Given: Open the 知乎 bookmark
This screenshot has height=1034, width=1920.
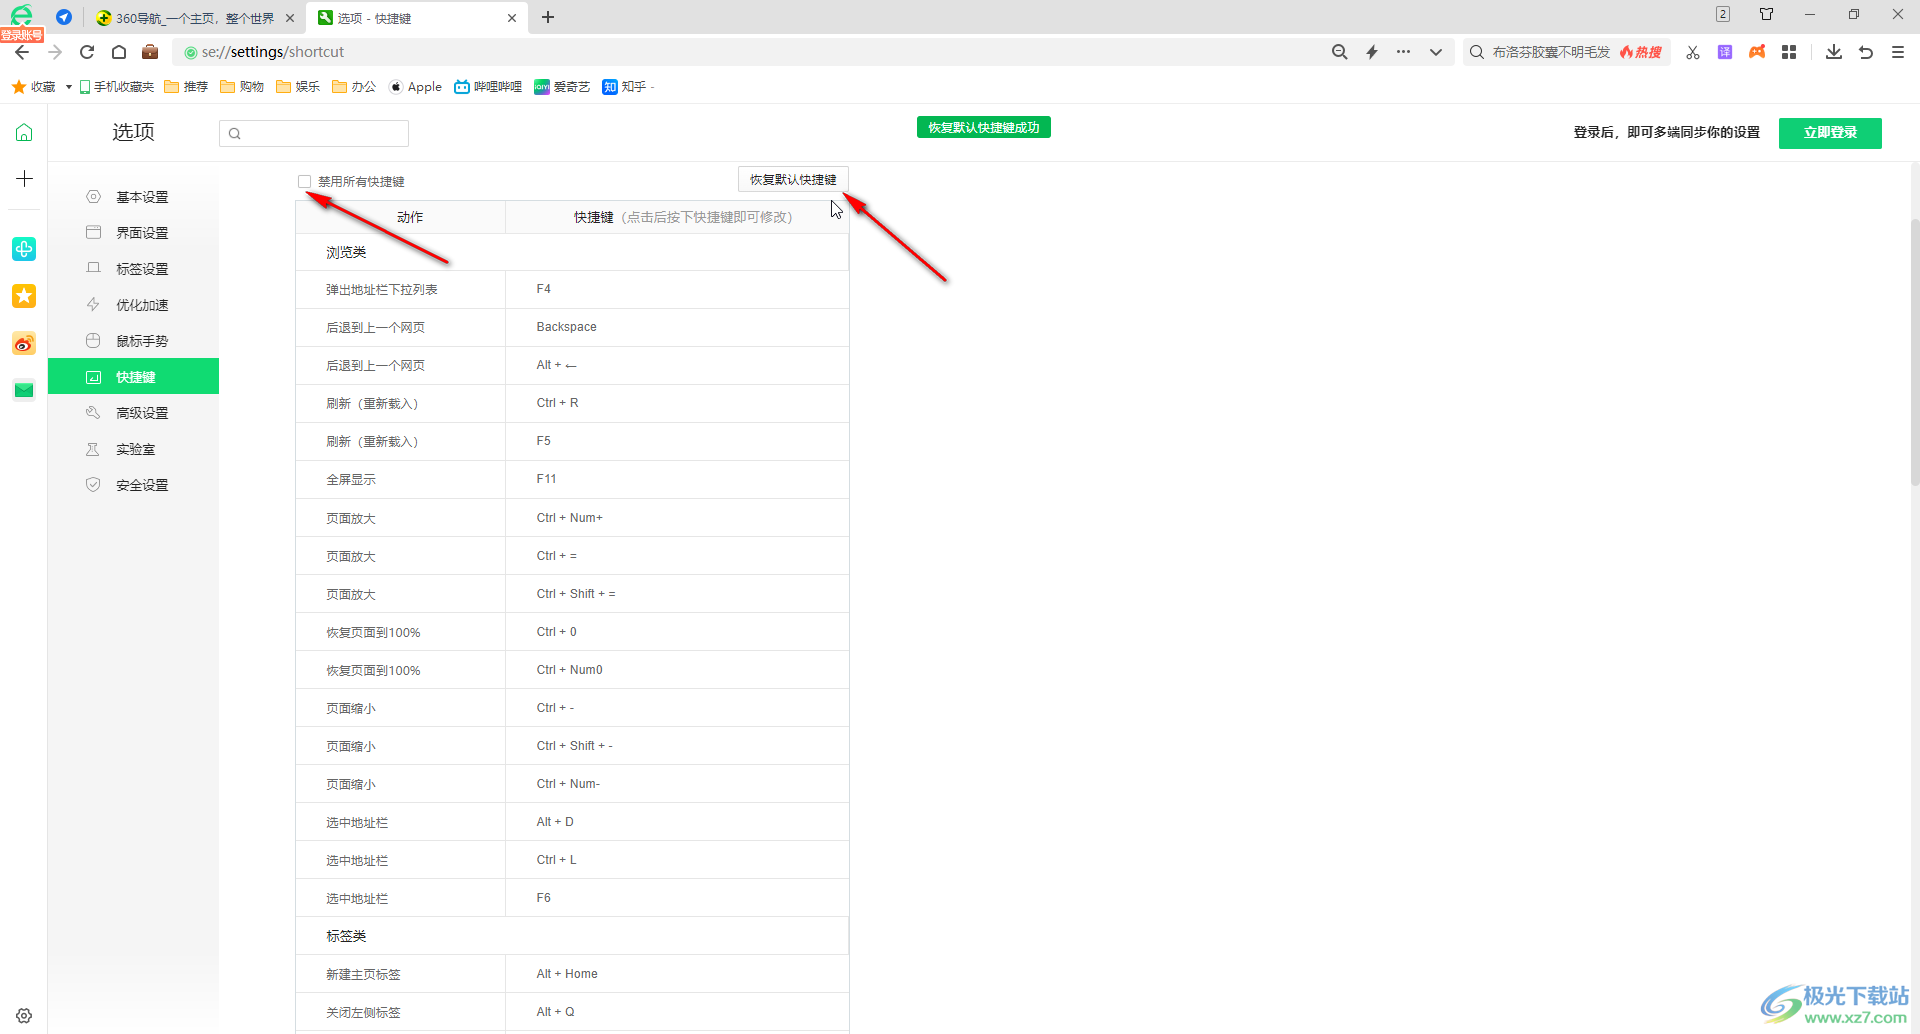Looking at the screenshot, I should point(625,87).
